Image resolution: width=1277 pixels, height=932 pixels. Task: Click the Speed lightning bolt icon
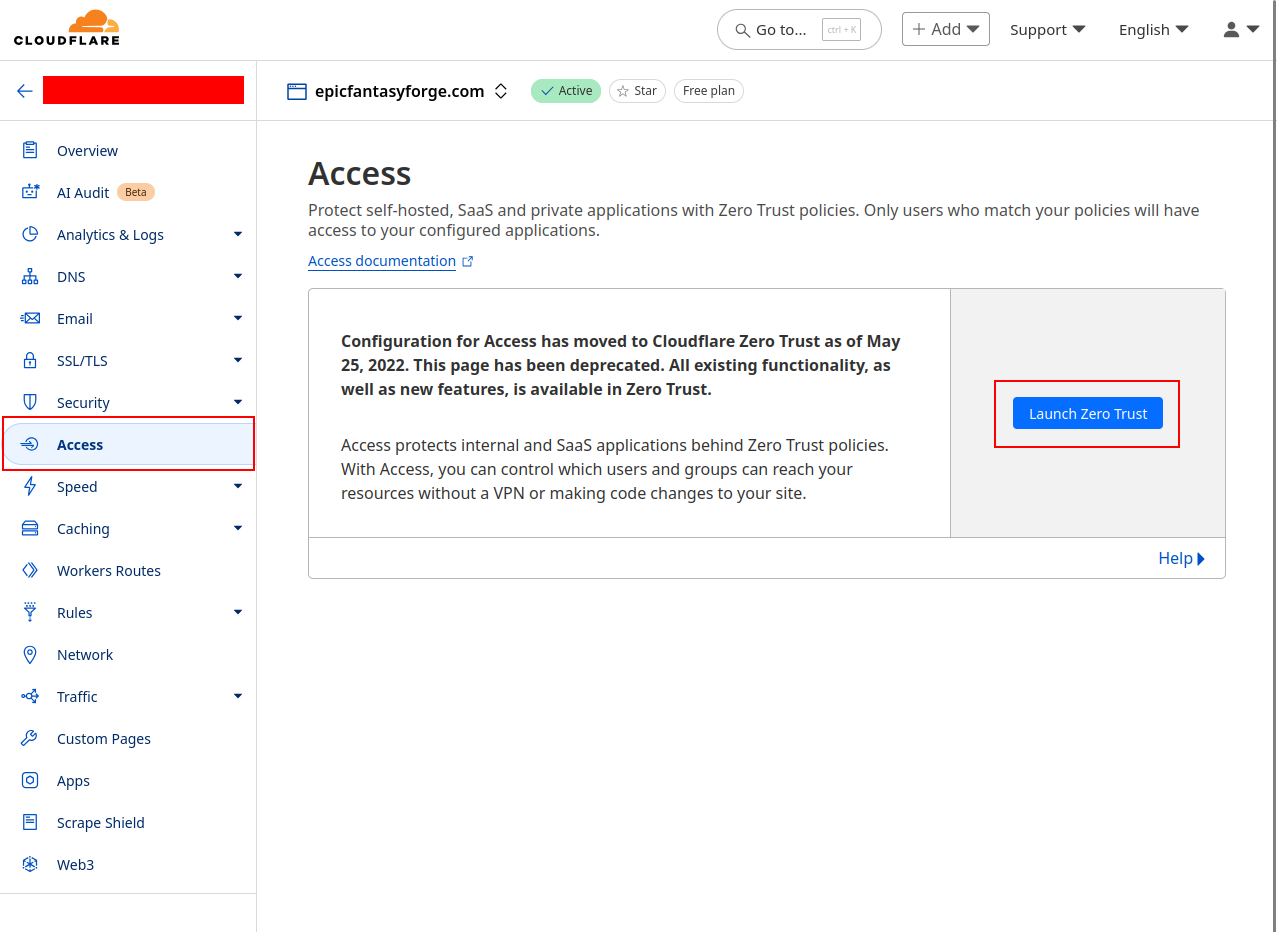tap(30, 486)
